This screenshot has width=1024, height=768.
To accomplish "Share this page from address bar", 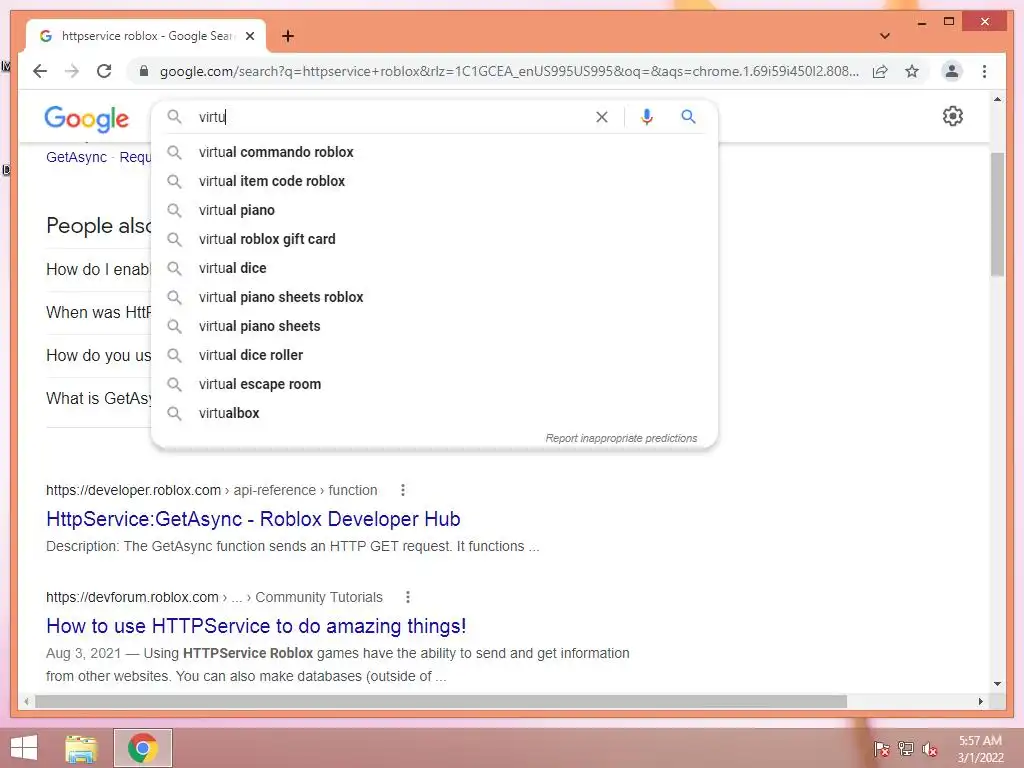I will pos(880,71).
